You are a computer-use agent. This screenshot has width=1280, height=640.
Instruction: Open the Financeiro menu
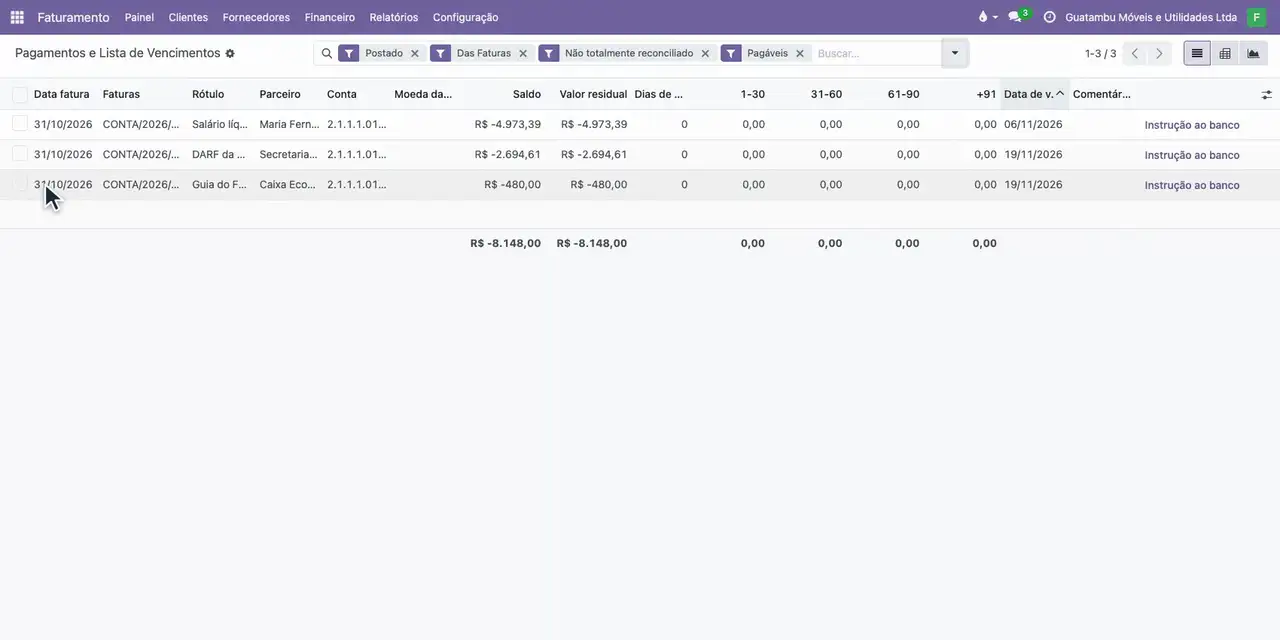click(x=330, y=17)
